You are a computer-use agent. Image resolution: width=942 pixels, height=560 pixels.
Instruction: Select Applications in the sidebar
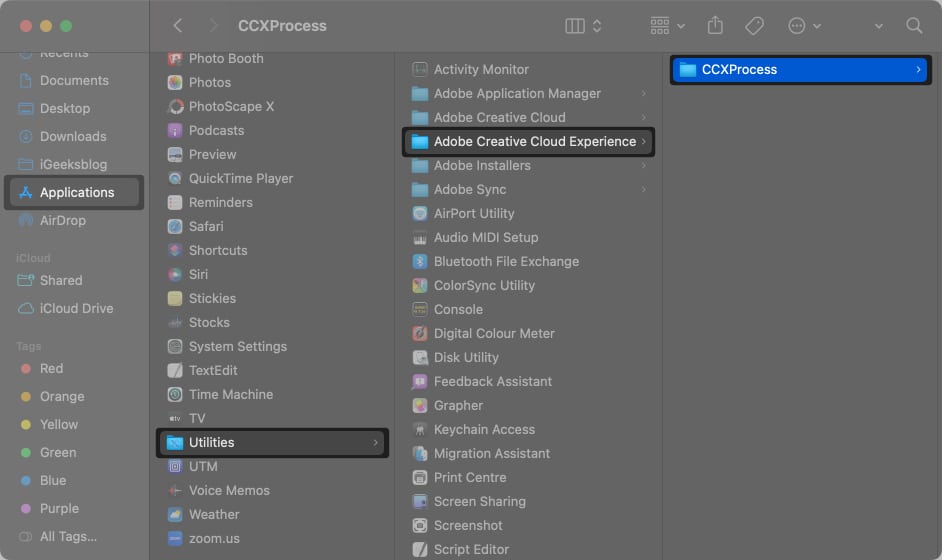(74, 192)
